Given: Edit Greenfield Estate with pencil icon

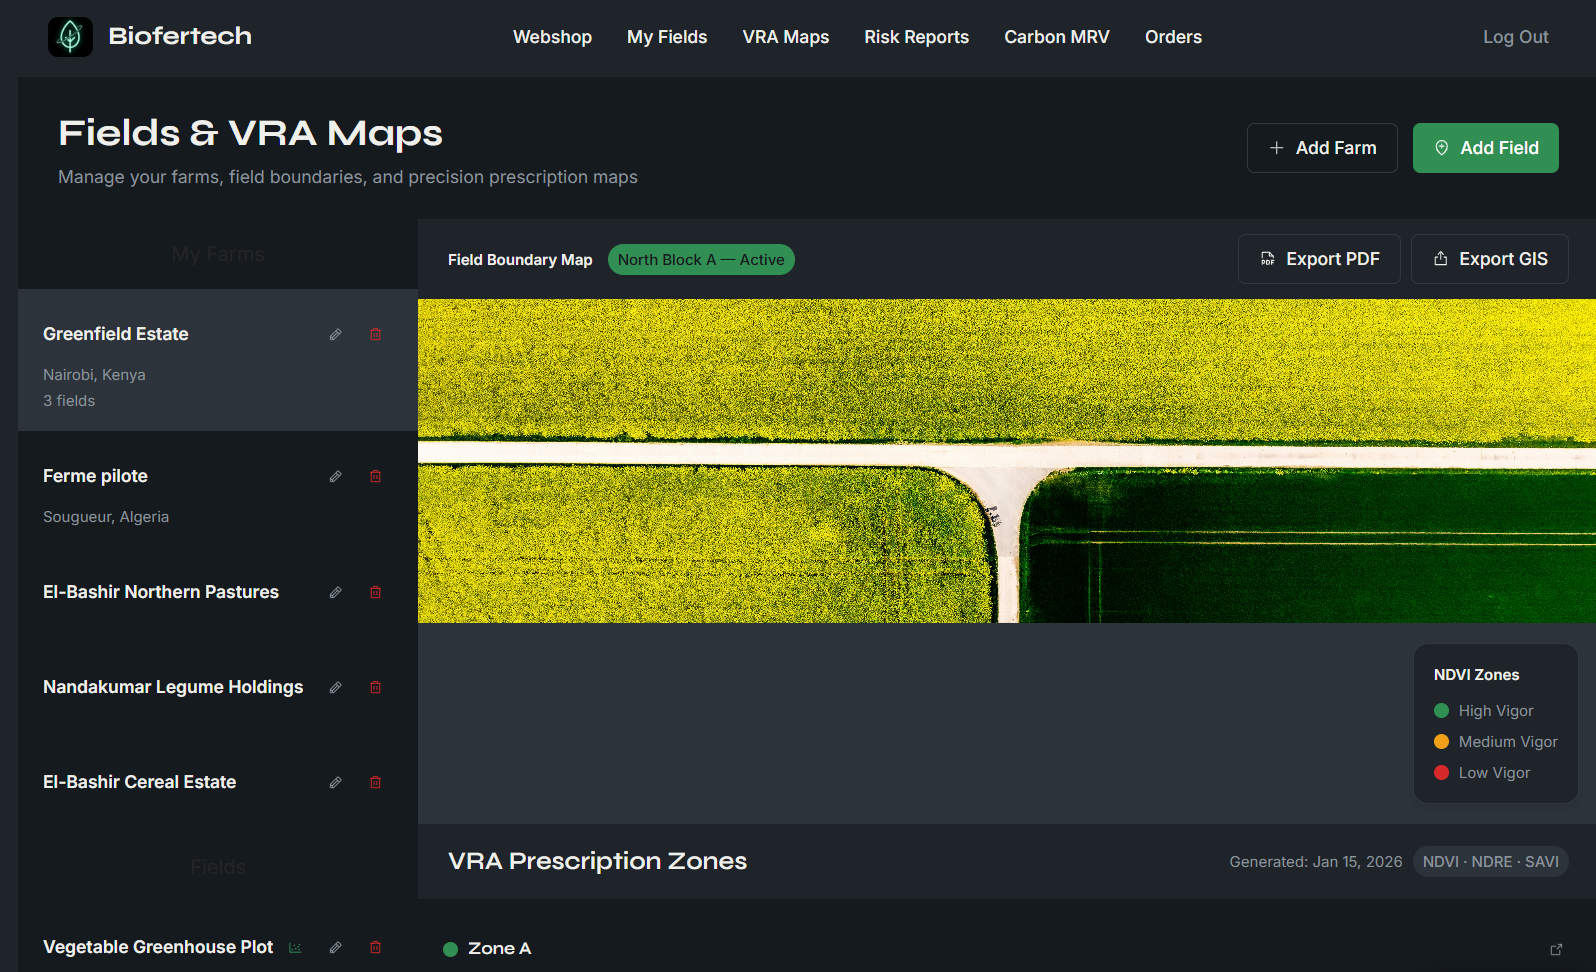Looking at the screenshot, I should point(336,335).
